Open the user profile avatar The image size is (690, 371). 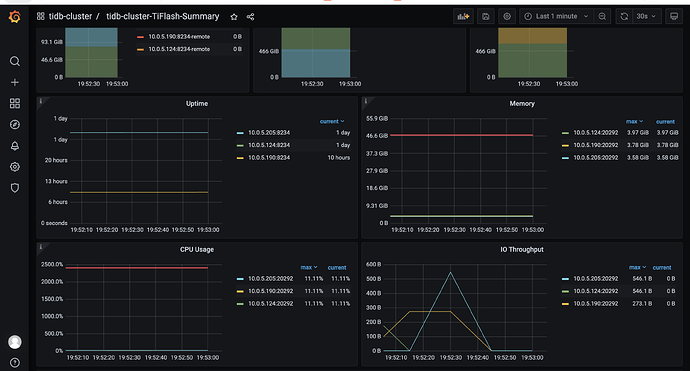[15, 342]
